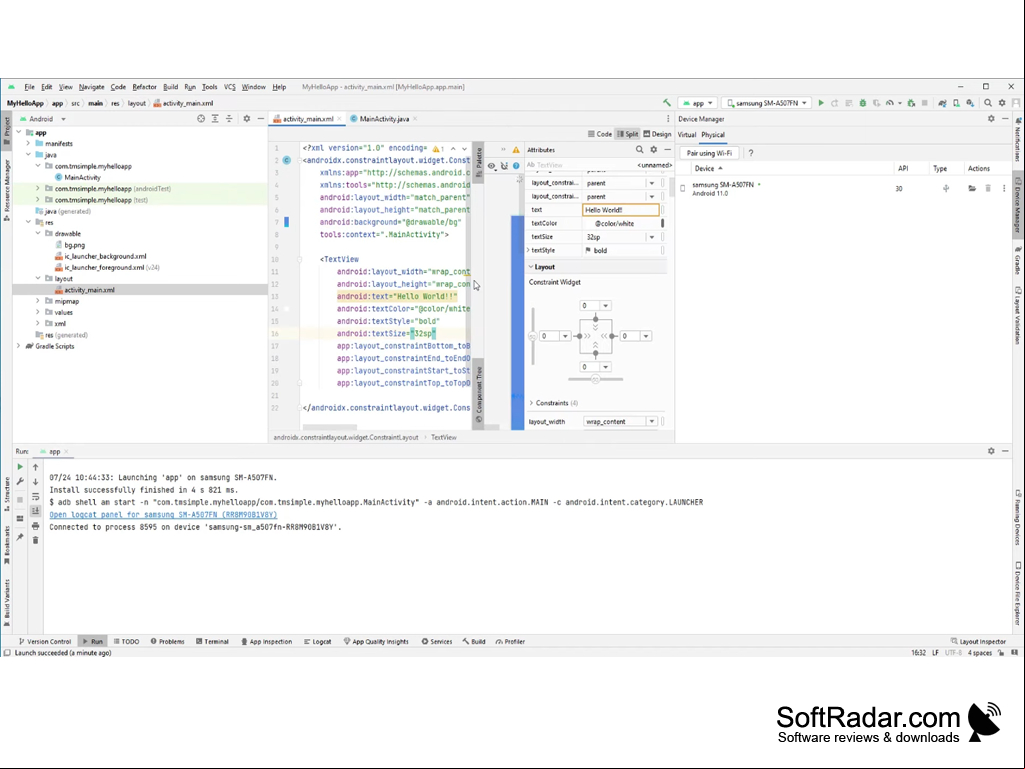Switch editor to Code view
Screen dimensions: 1025x769
click(599, 134)
